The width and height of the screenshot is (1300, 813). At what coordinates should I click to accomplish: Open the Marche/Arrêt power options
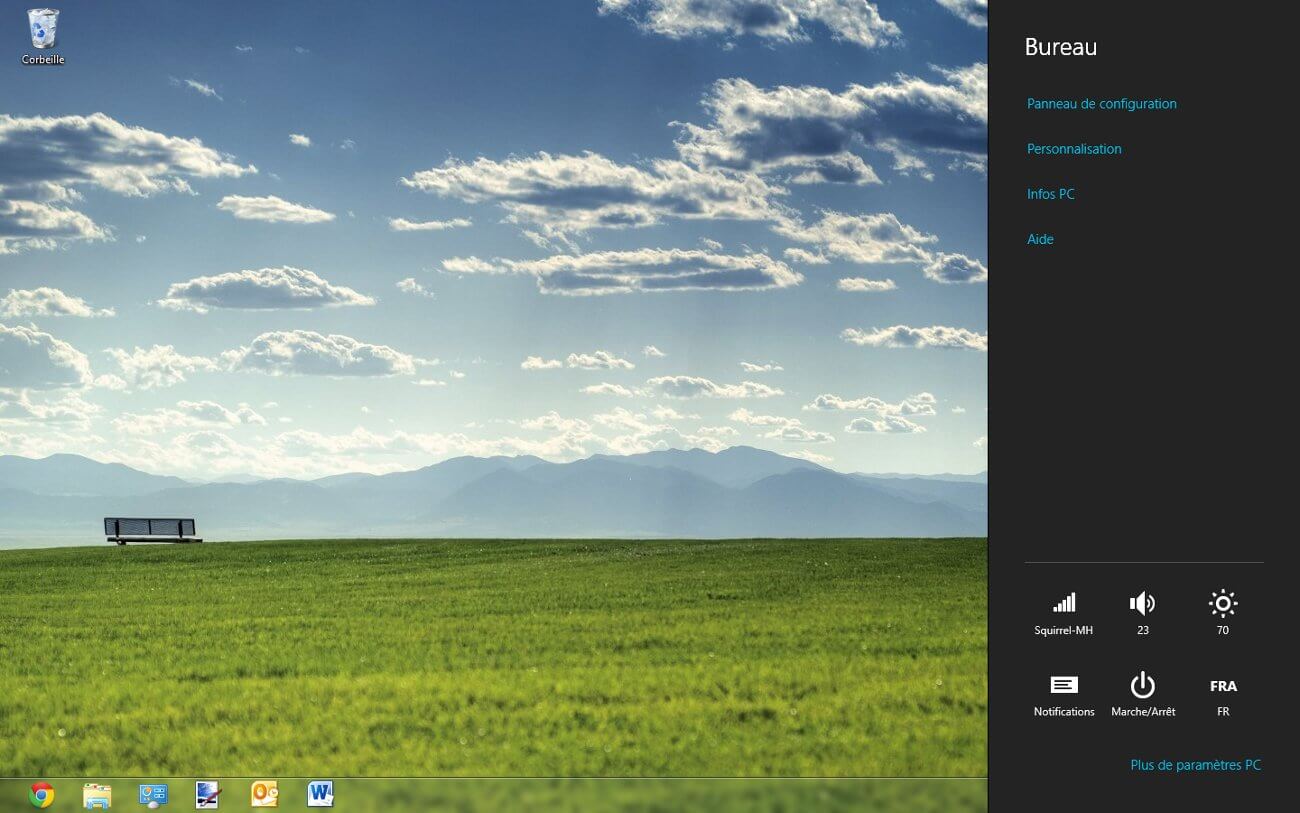click(1143, 694)
